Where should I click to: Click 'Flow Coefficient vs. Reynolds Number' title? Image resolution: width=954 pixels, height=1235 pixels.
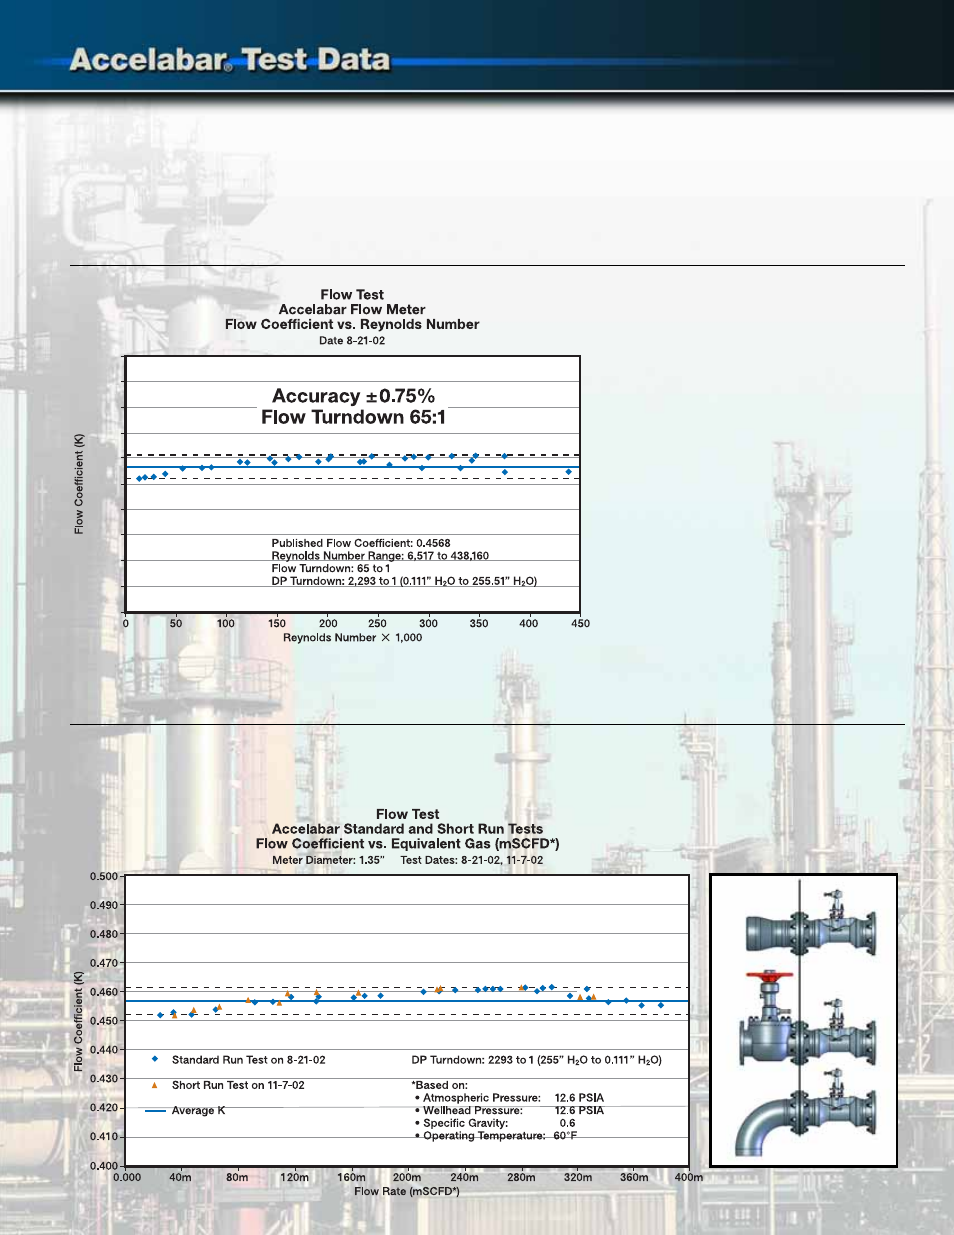(352, 324)
